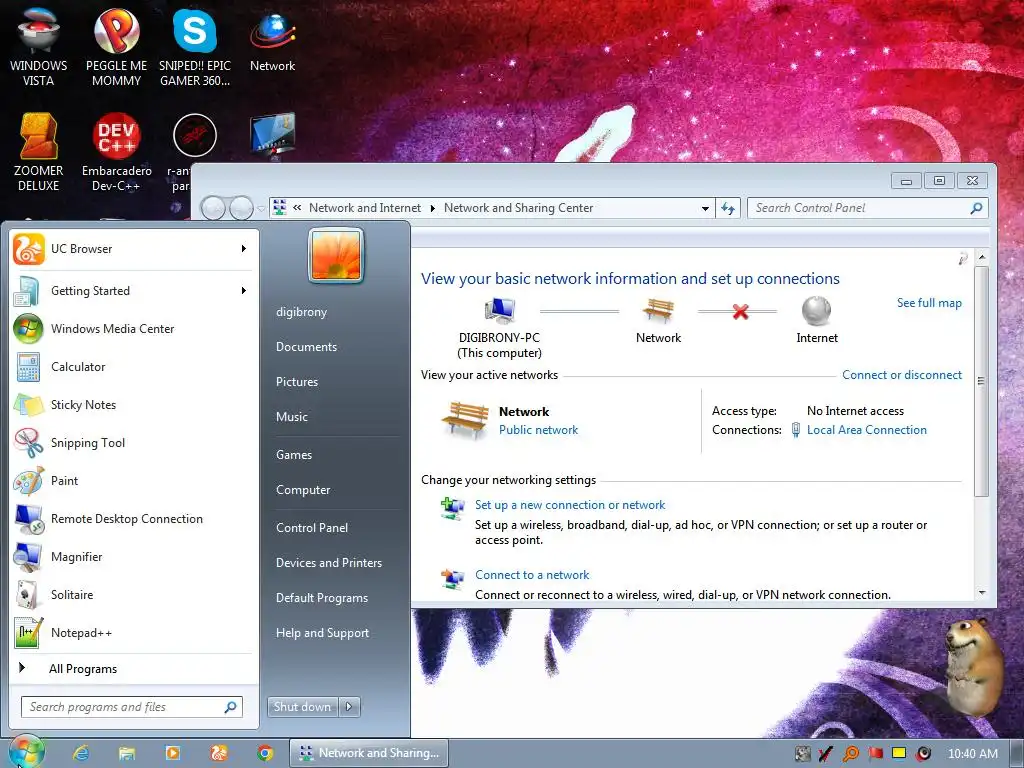The image size is (1024, 768).
Task: Open Games from Start menu
Action: [x=294, y=455]
